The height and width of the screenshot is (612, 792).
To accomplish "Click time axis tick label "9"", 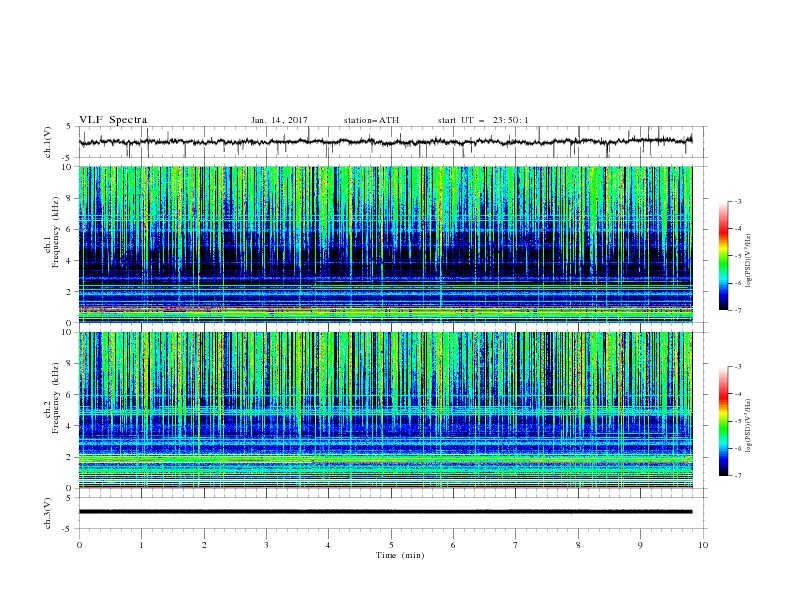I will [640, 545].
